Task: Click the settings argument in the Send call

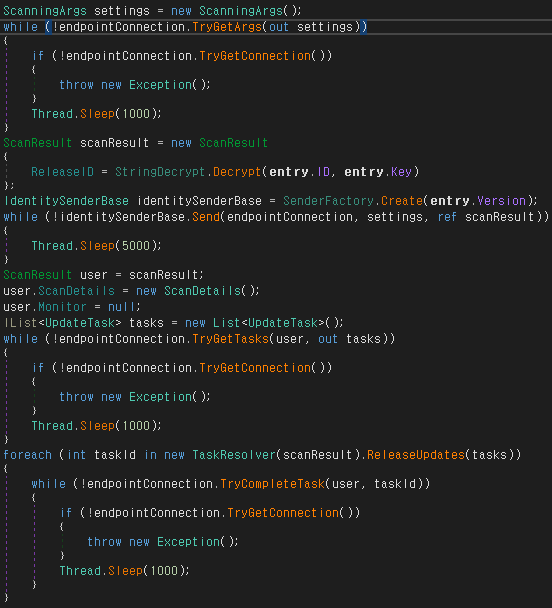Action: pos(395,217)
